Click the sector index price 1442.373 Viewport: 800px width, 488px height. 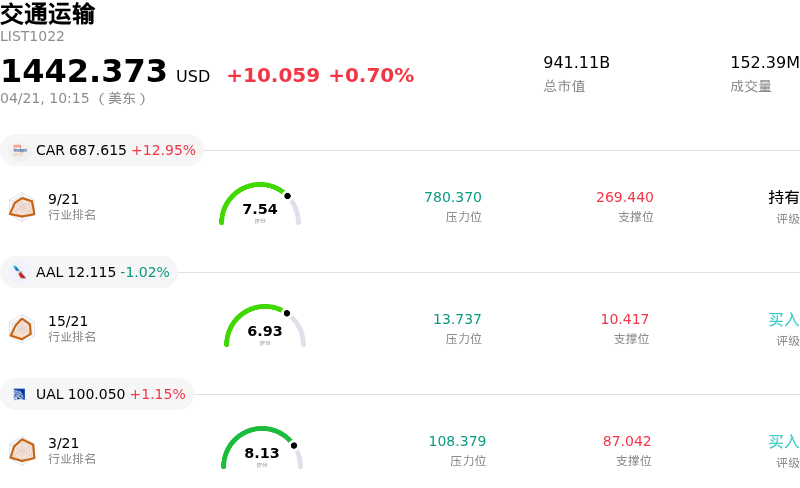coord(84,72)
